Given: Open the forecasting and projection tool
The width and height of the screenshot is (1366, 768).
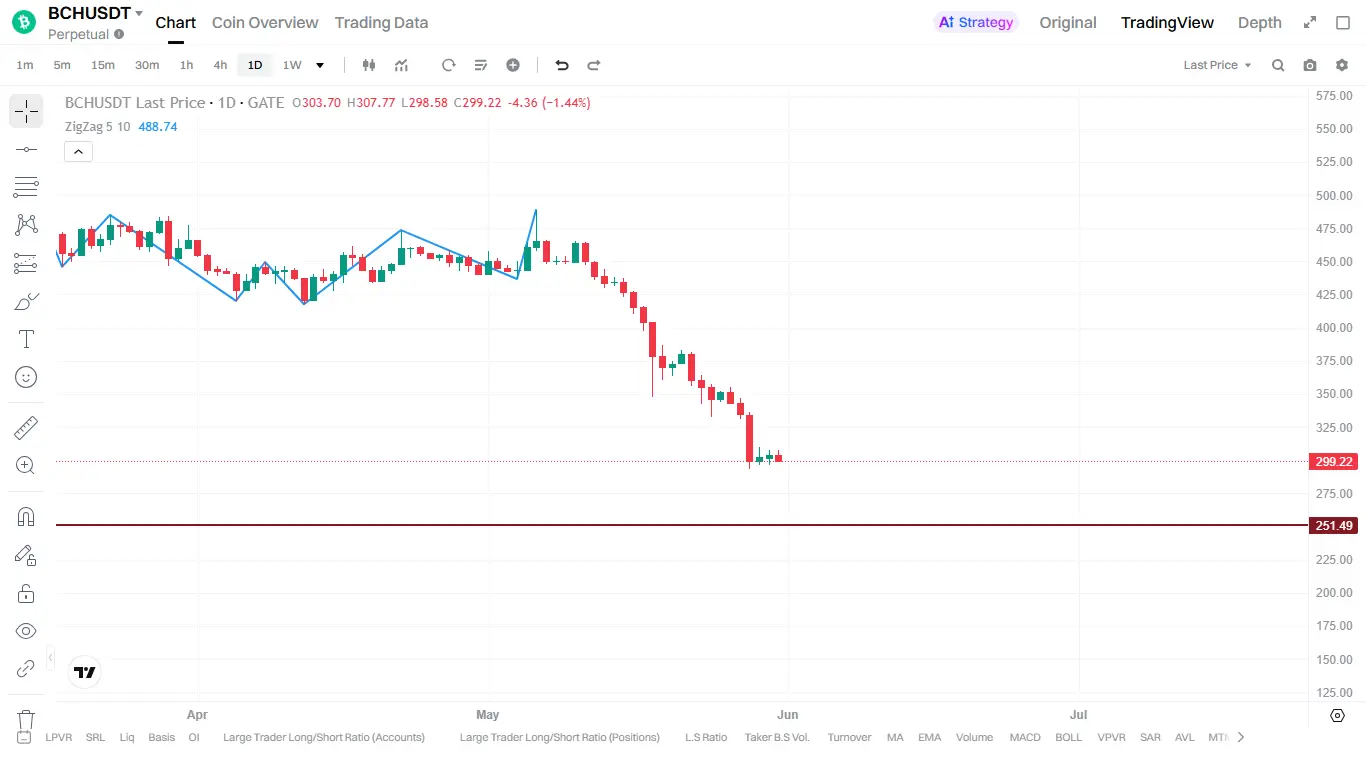Looking at the screenshot, I should click(x=26, y=263).
